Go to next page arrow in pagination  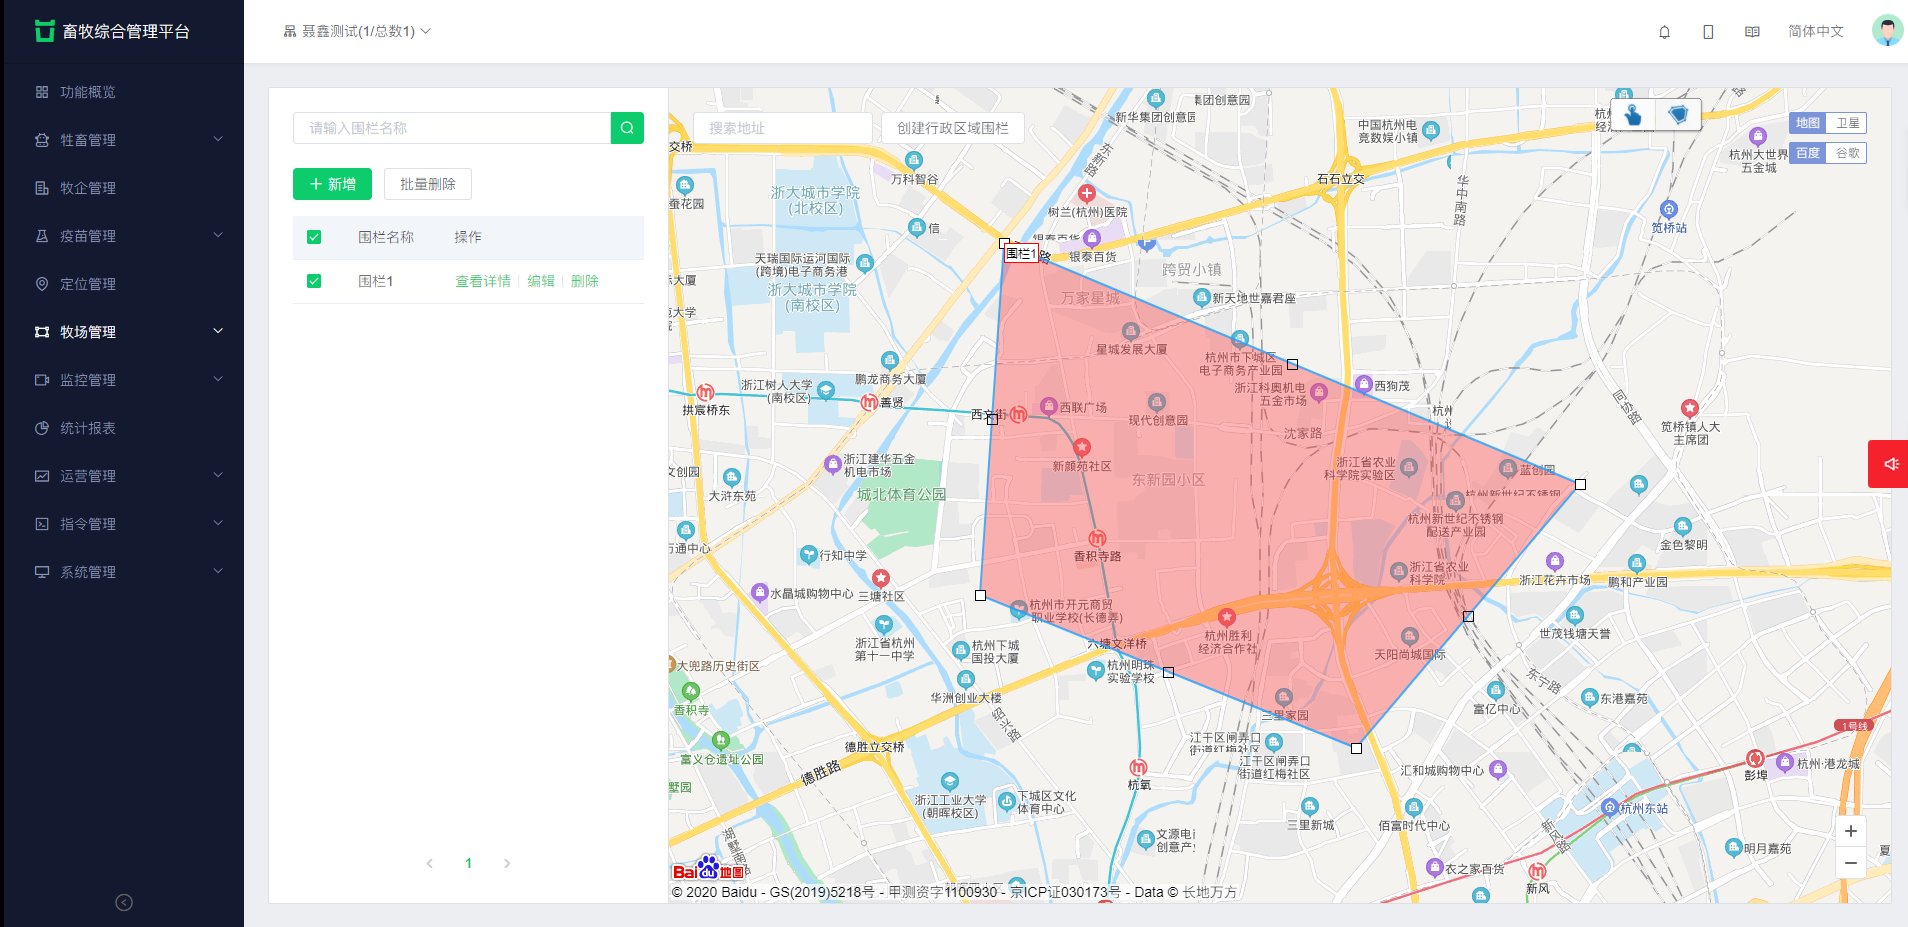pyautogui.click(x=507, y=863)
